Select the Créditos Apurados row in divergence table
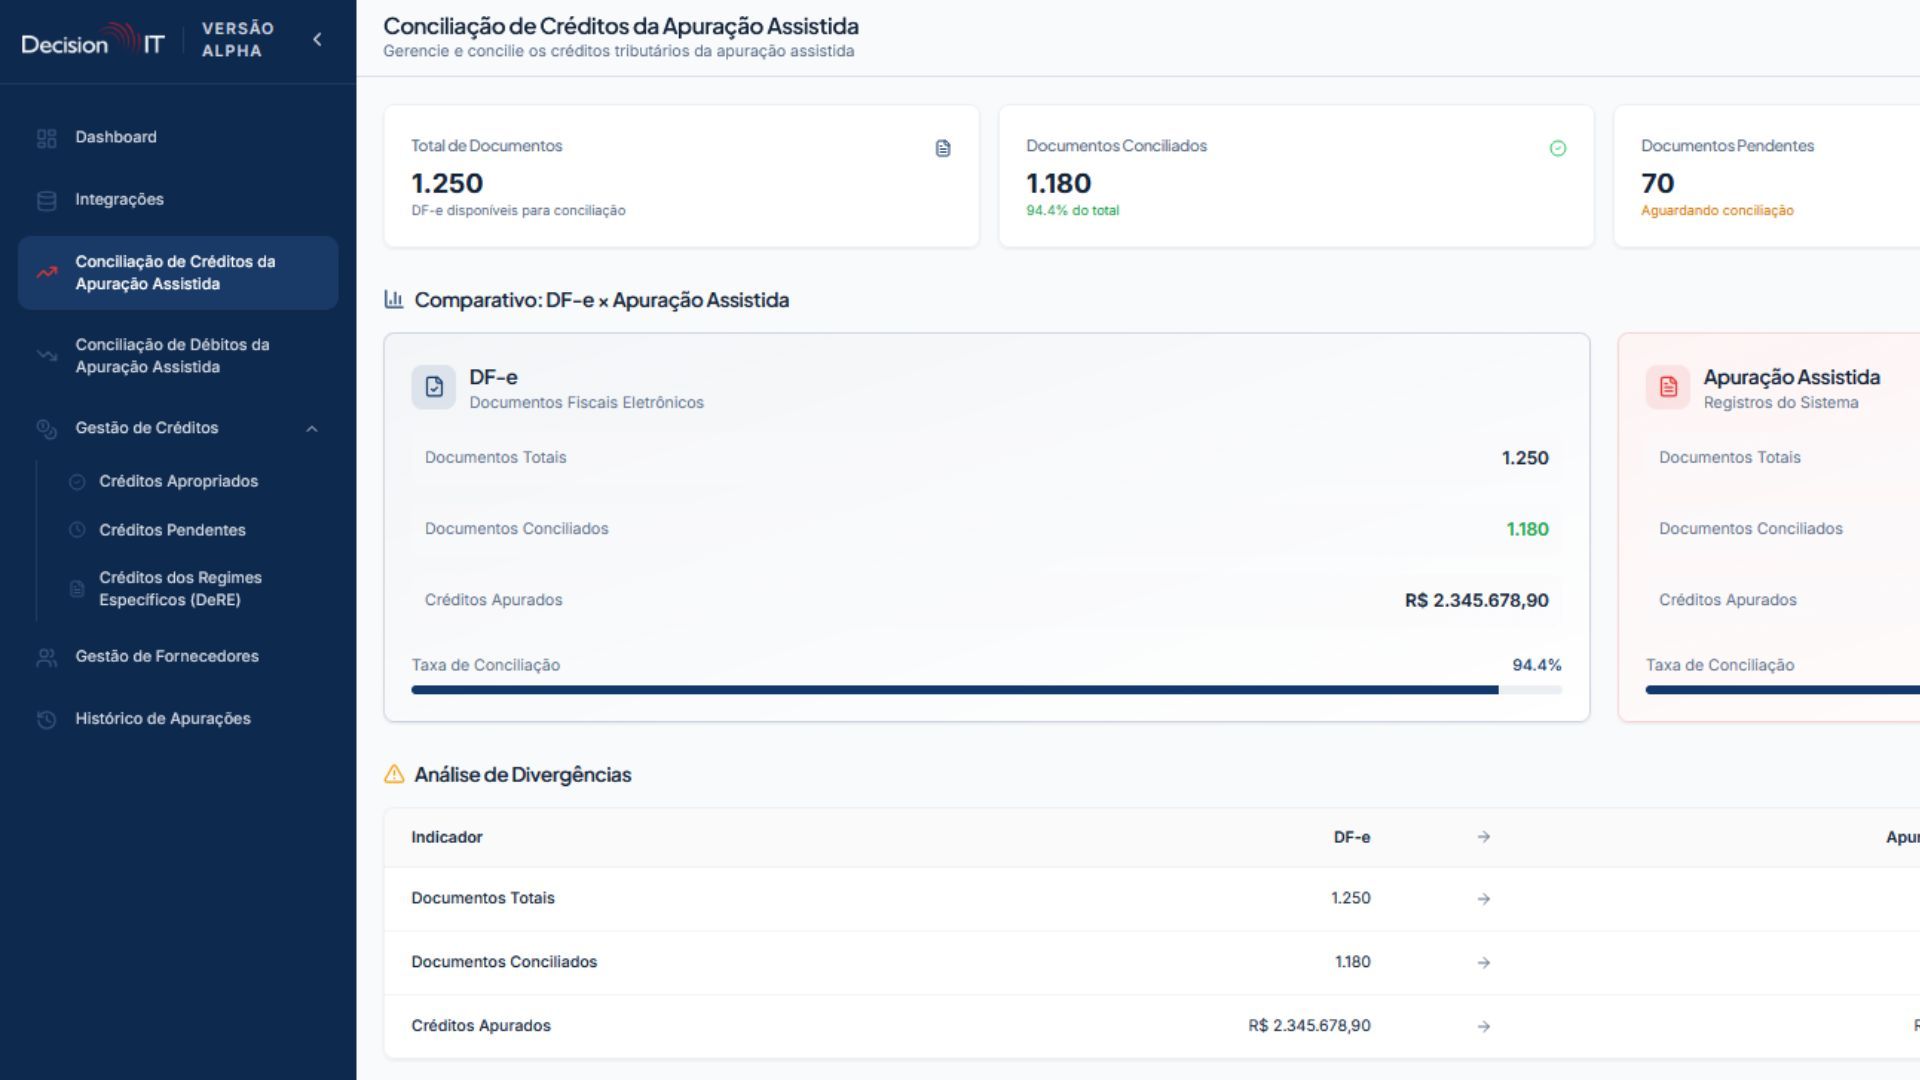This screenshot has height=1080, width=1920. [x=1152, y=1026]
